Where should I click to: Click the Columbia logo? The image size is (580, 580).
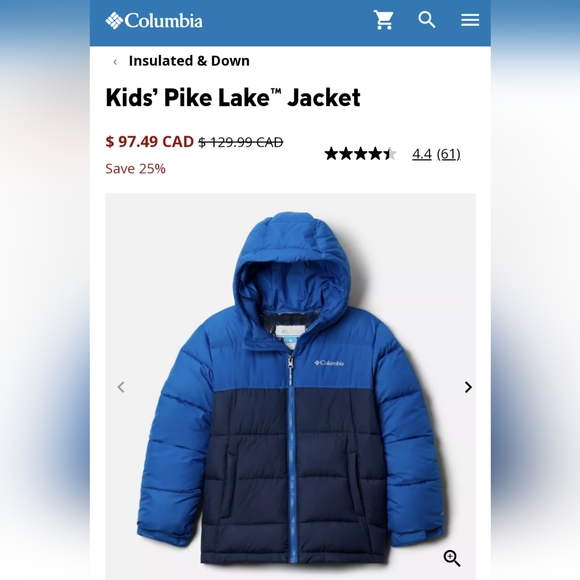(x=154, y=20)
